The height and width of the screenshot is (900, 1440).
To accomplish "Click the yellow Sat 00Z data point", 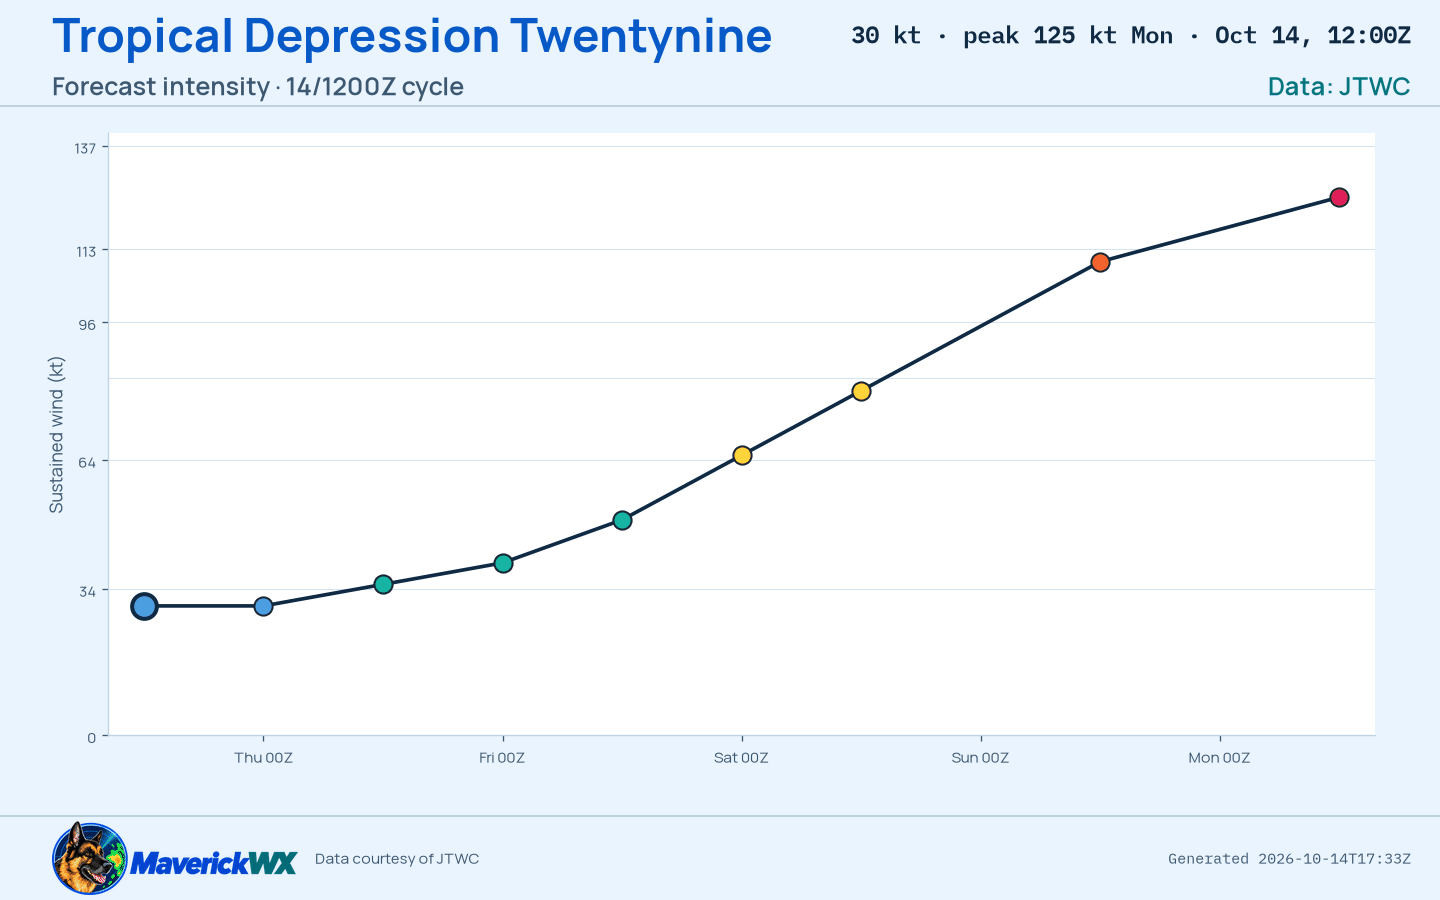I will pyautogui.click(x=742, y=455).
